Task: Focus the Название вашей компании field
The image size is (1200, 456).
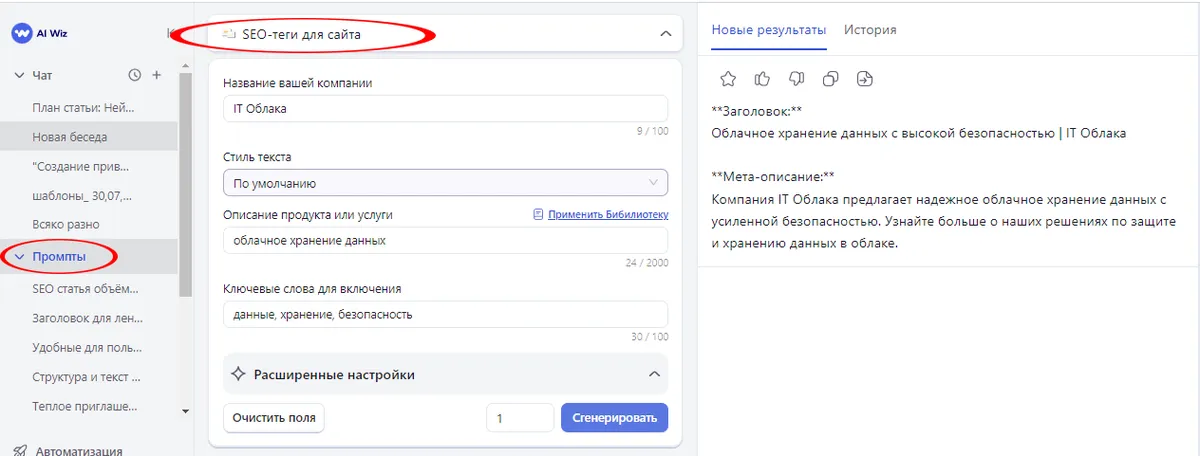Action: click(x=445, y=108)
